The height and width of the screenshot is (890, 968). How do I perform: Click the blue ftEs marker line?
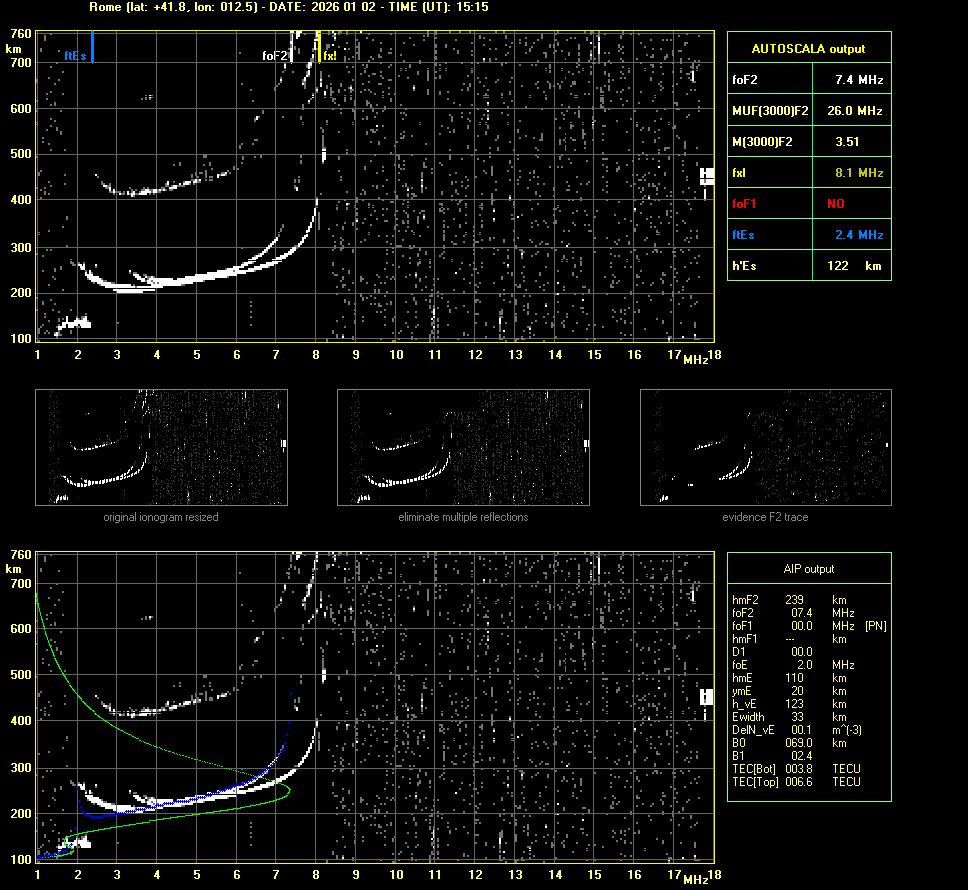(x=92, y=47)
